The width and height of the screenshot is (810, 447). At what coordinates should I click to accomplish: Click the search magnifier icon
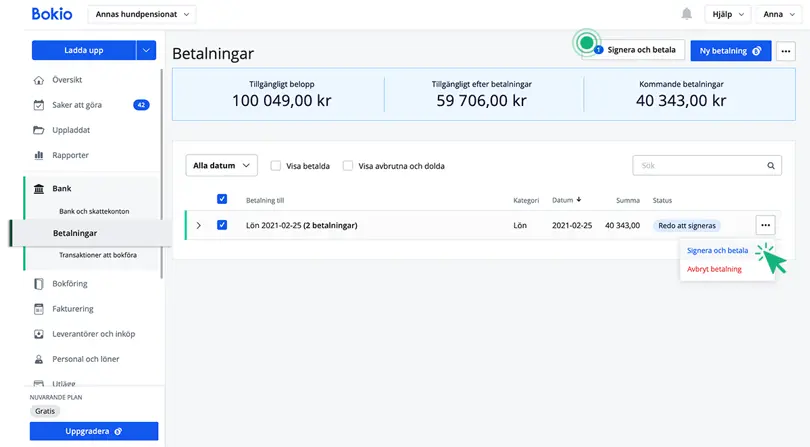771,165
